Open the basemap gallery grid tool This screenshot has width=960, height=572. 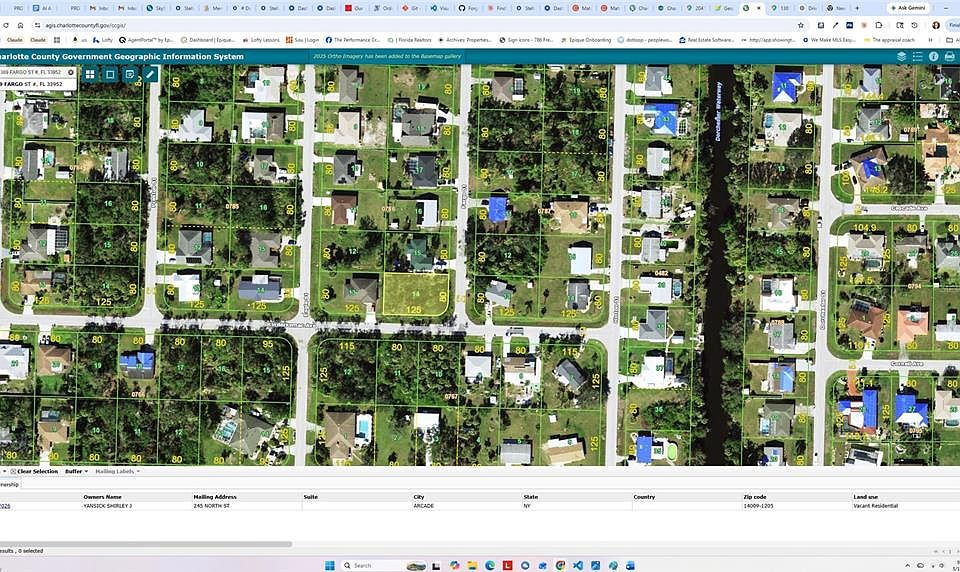[x=90, y=74]
